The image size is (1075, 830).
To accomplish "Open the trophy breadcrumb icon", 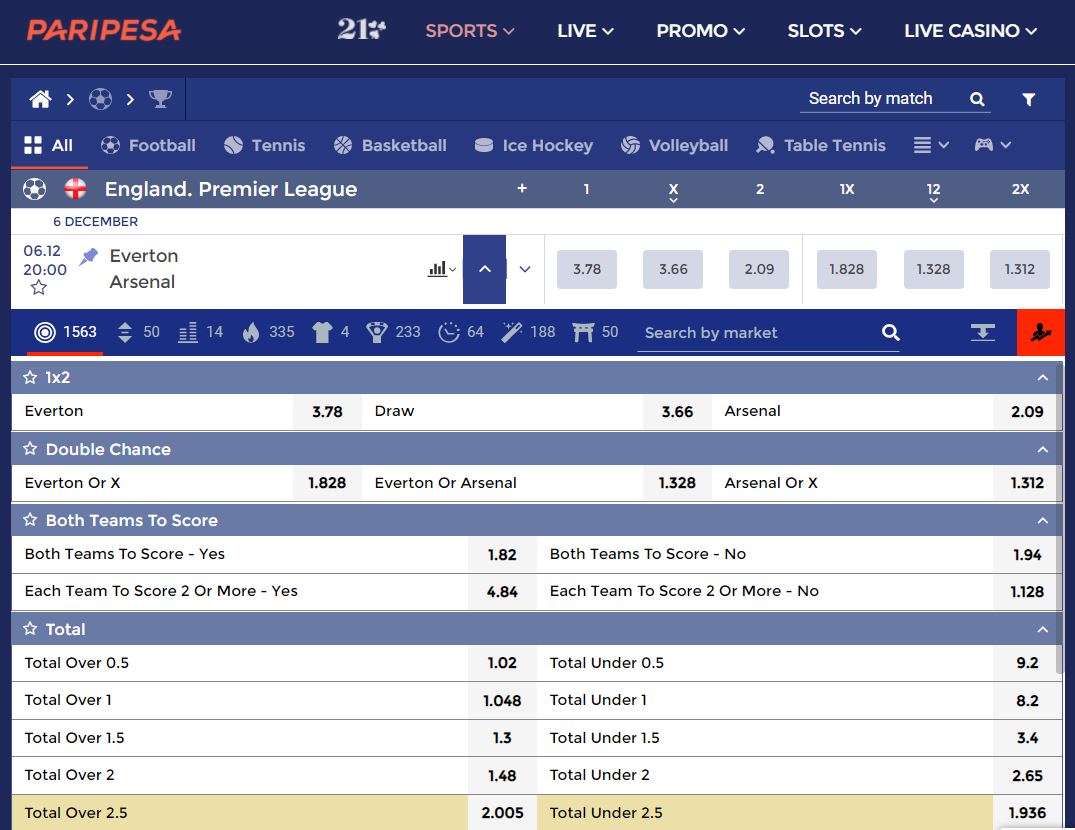I will click(x=160, y=99).
